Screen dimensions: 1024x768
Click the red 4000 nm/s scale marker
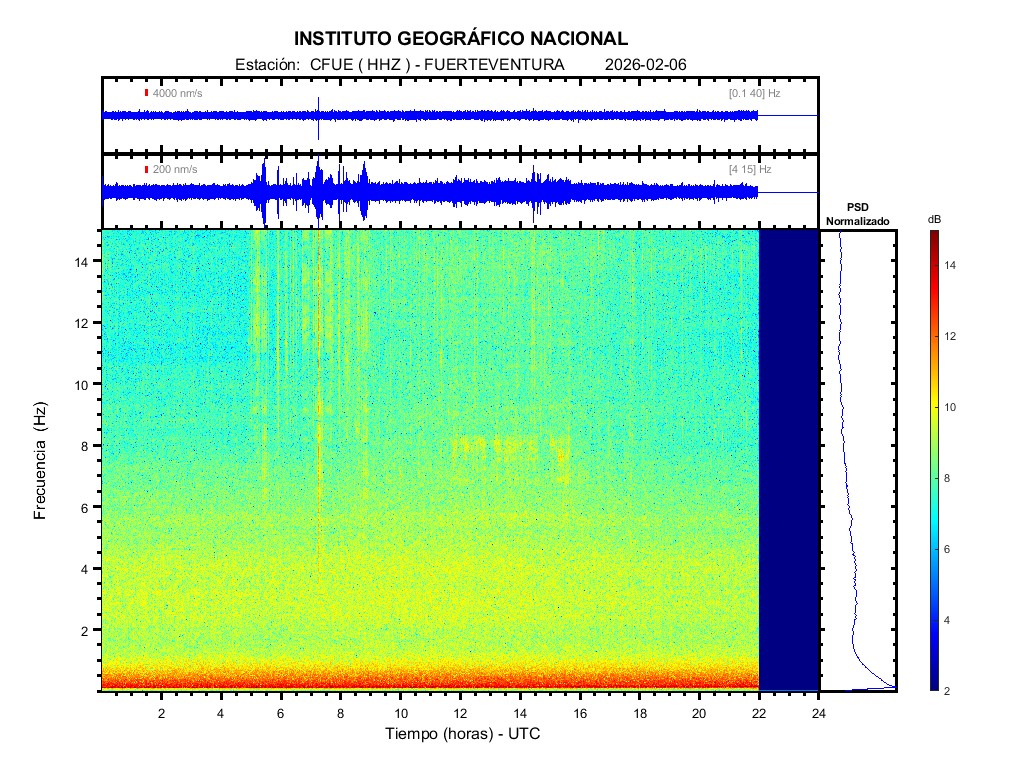click(147, 93)
